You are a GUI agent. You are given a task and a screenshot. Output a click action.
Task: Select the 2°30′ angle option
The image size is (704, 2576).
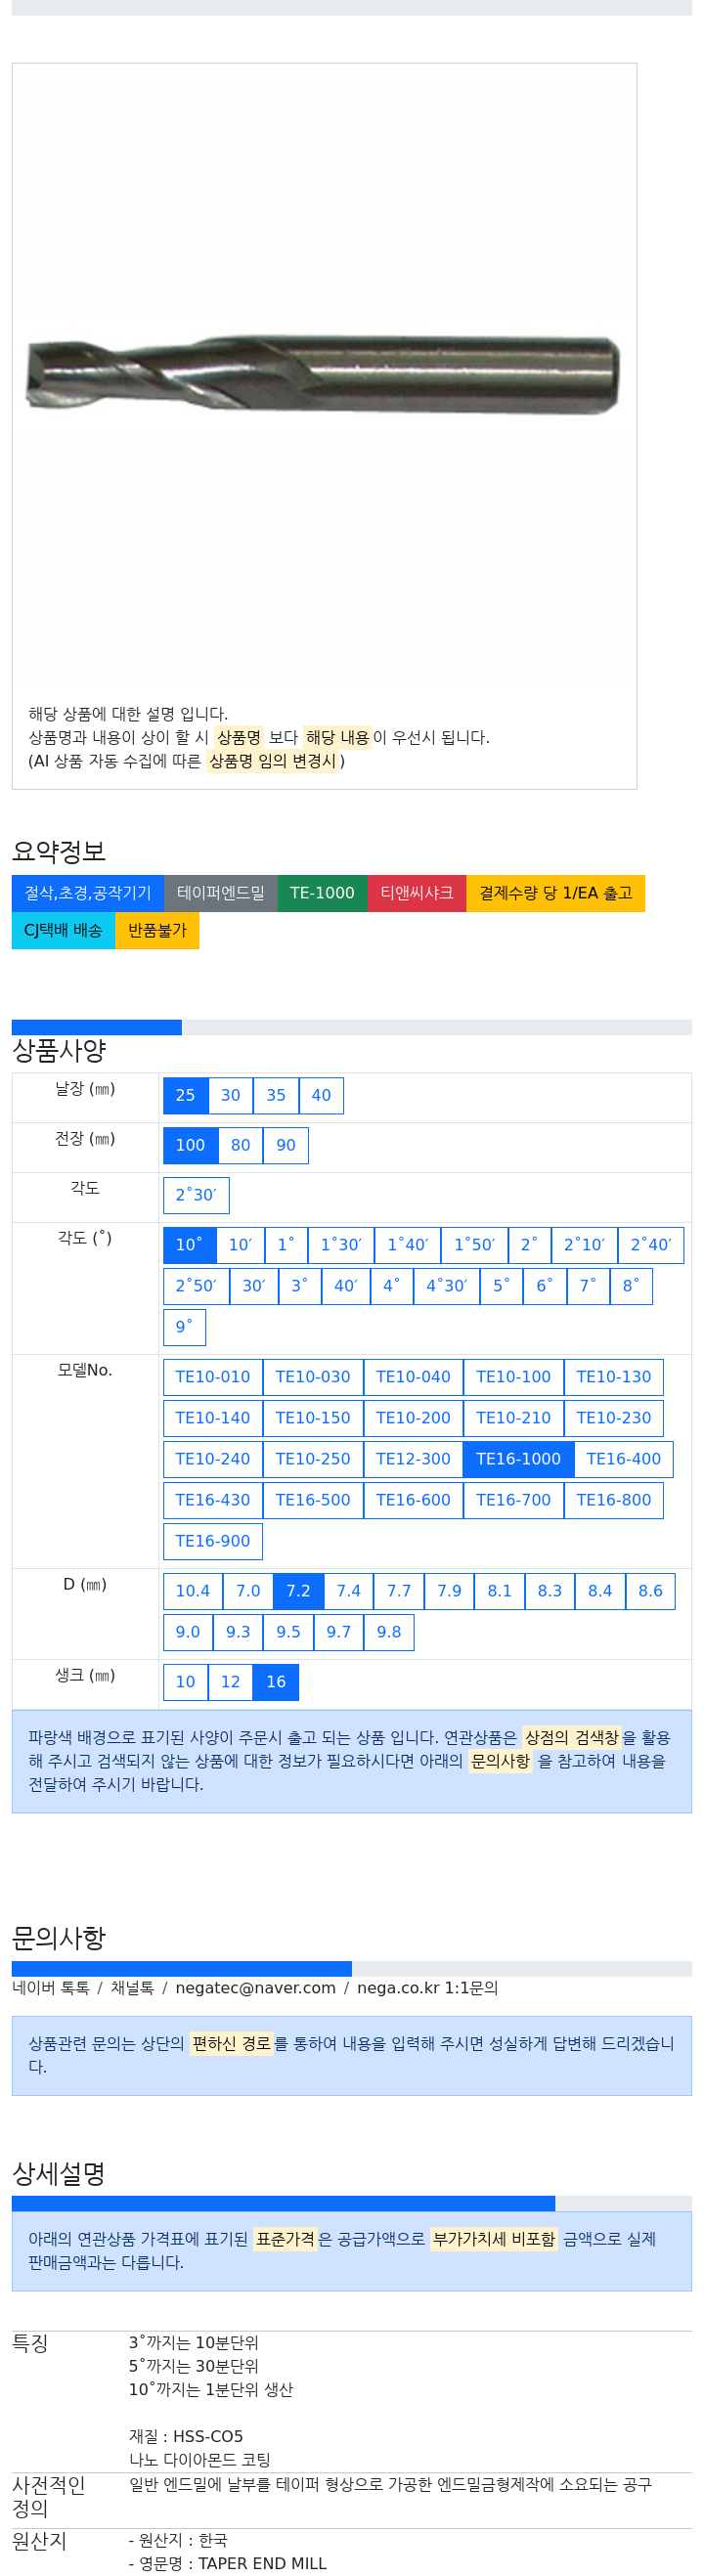[x=196, y=1195]
